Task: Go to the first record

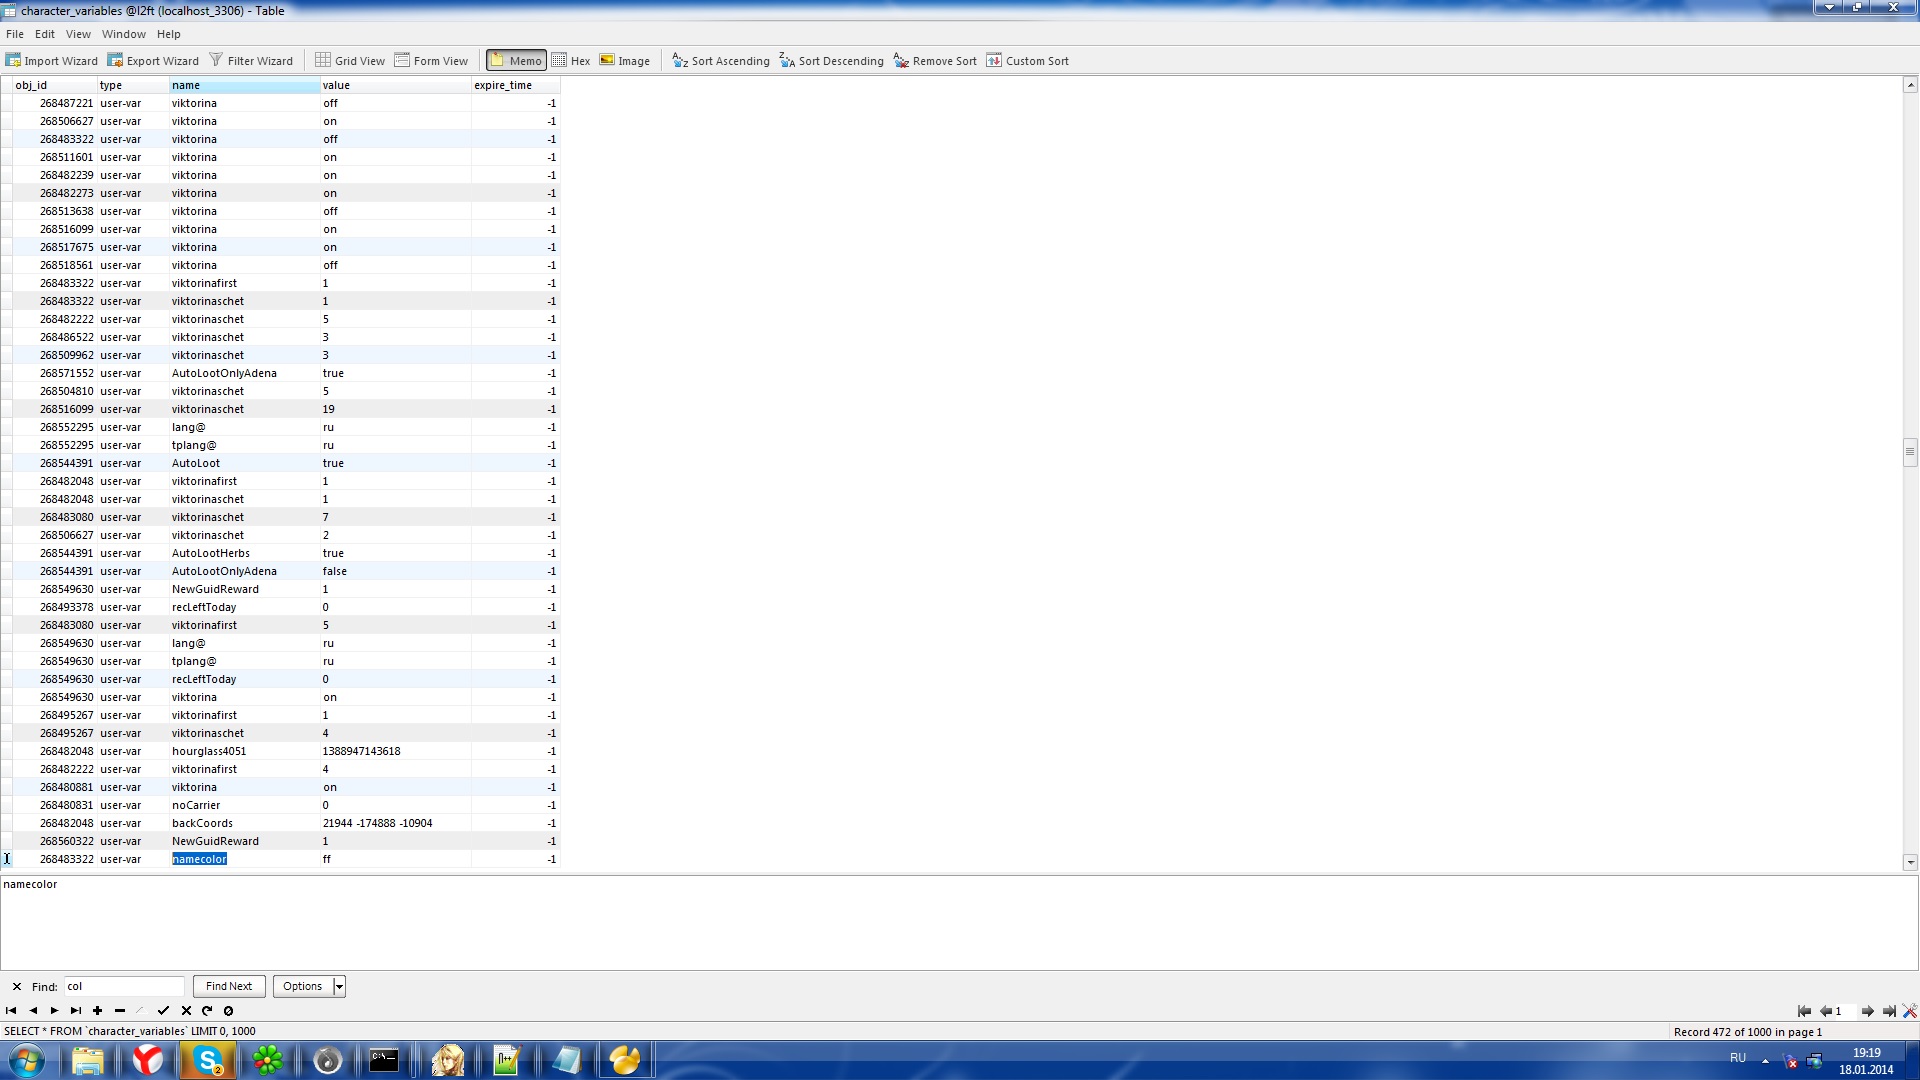Action: pos(11,1011)
